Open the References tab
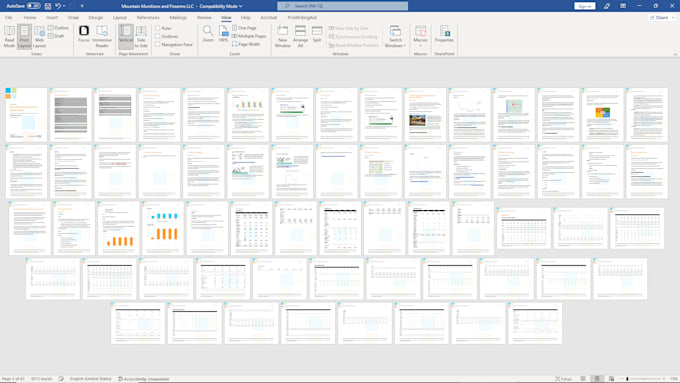Screen dimensions: 680x383 [148, 18]
